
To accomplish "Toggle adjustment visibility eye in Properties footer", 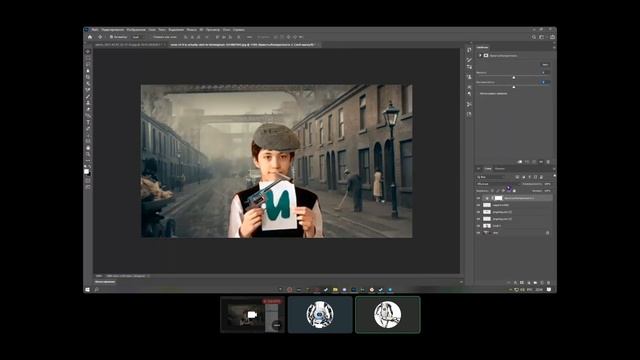I will [541, 162].
